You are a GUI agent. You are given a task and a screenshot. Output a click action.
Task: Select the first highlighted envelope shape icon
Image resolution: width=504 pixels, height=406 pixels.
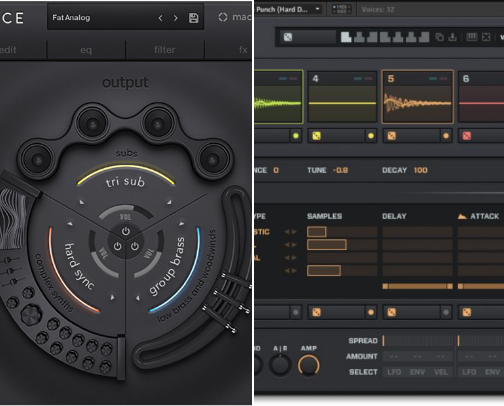click(x=346, y=37)
